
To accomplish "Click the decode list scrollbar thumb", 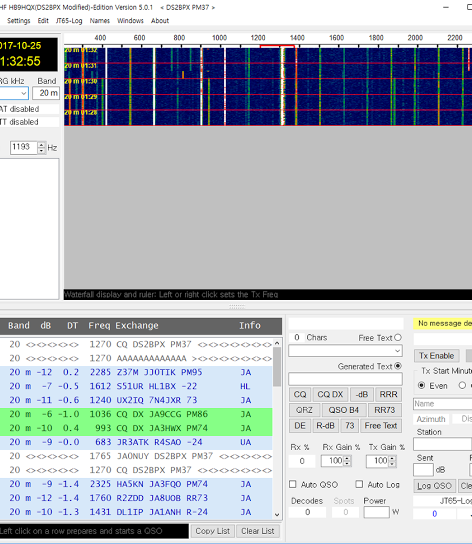I will (277, 367).
